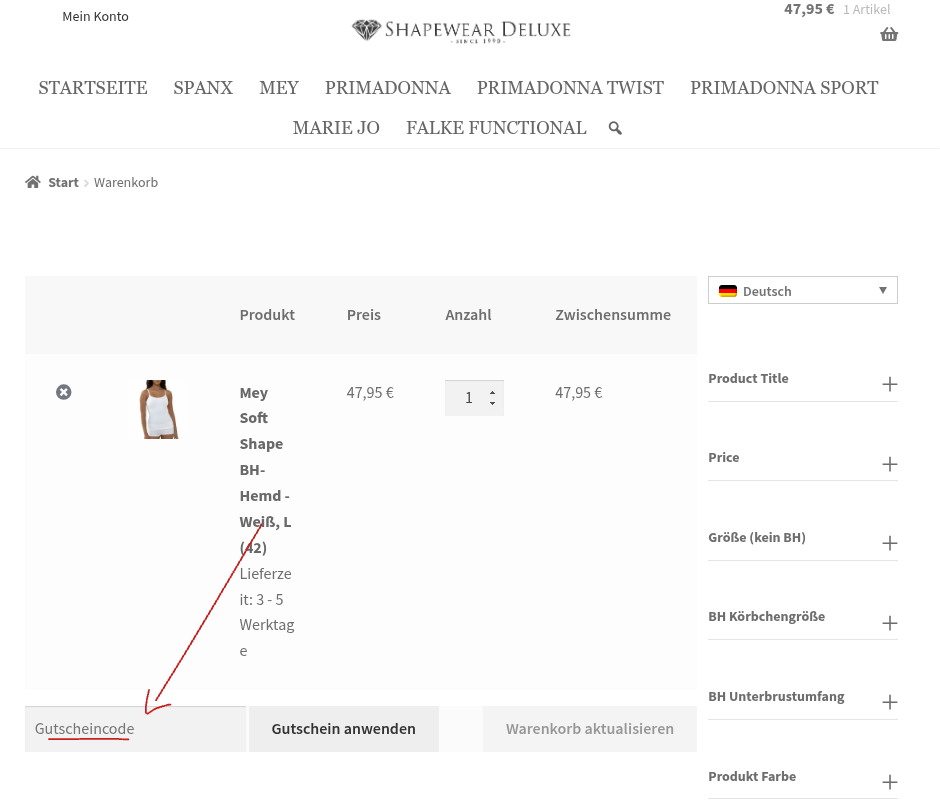Expand the Produkt Farbe filter
This screenshot has height=806, width=940.
(889, 782)
